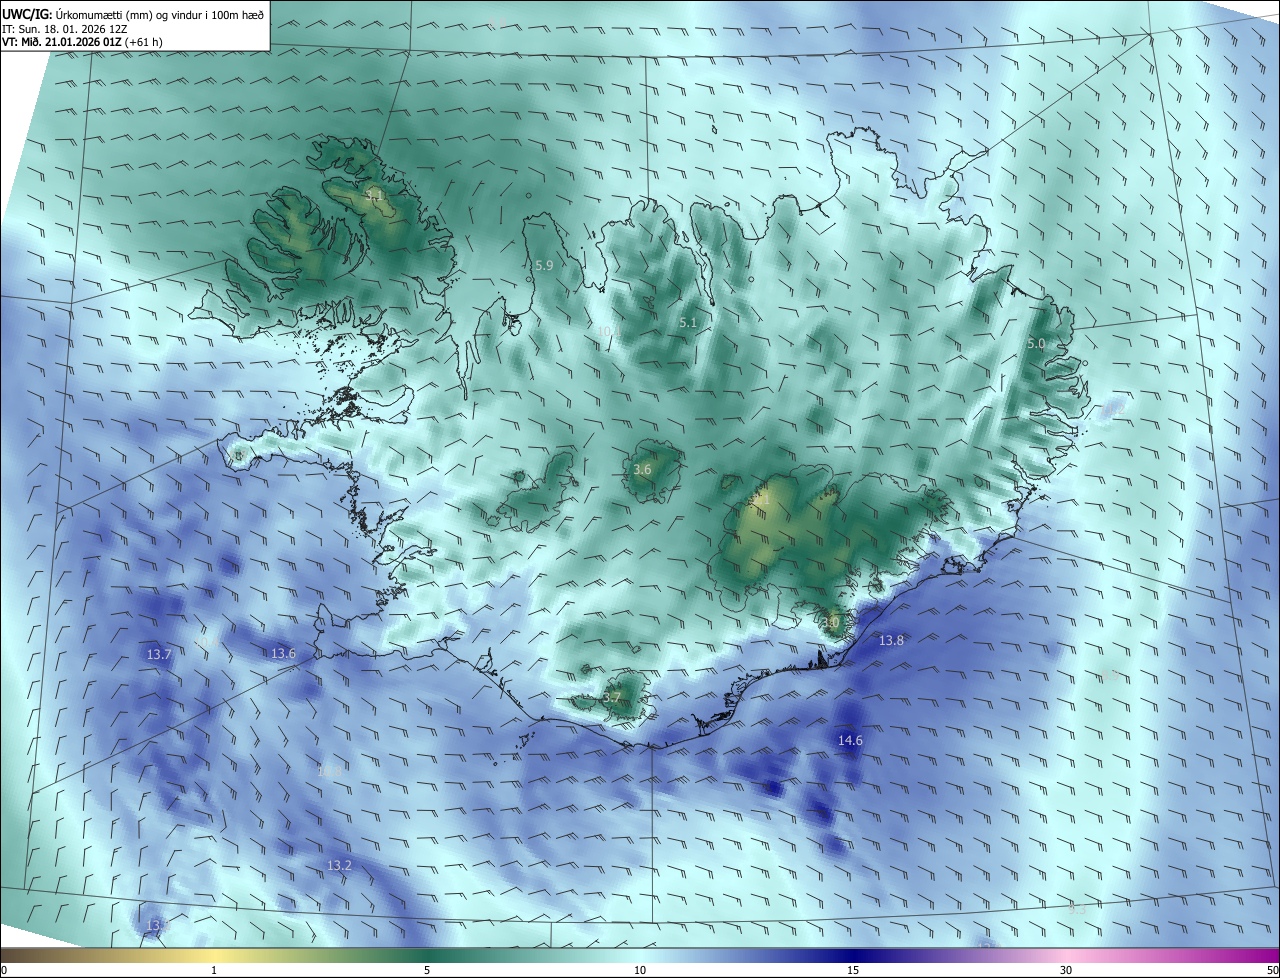Image resolution: width=1280 pixels, height=978 pixels.
Task: Click the 5.9 value label on the map
Action: [x=544, y=266]
